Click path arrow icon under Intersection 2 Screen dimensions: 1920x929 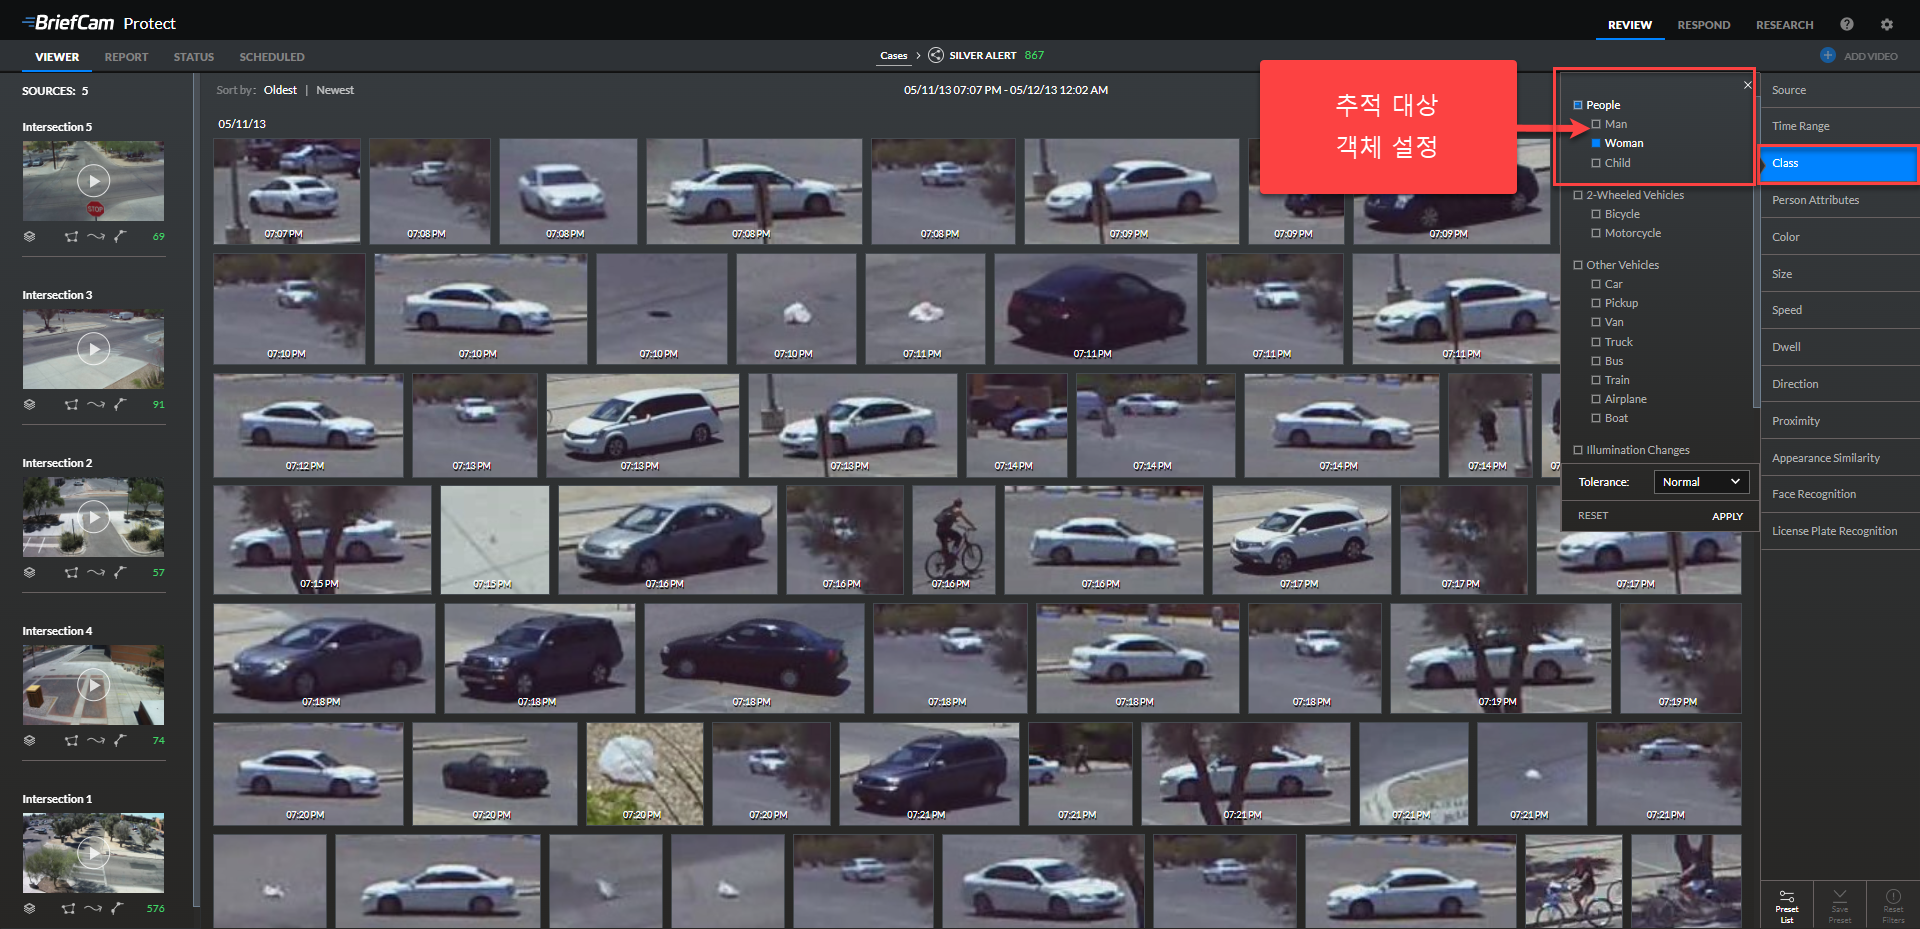click(x=96, y=573)
